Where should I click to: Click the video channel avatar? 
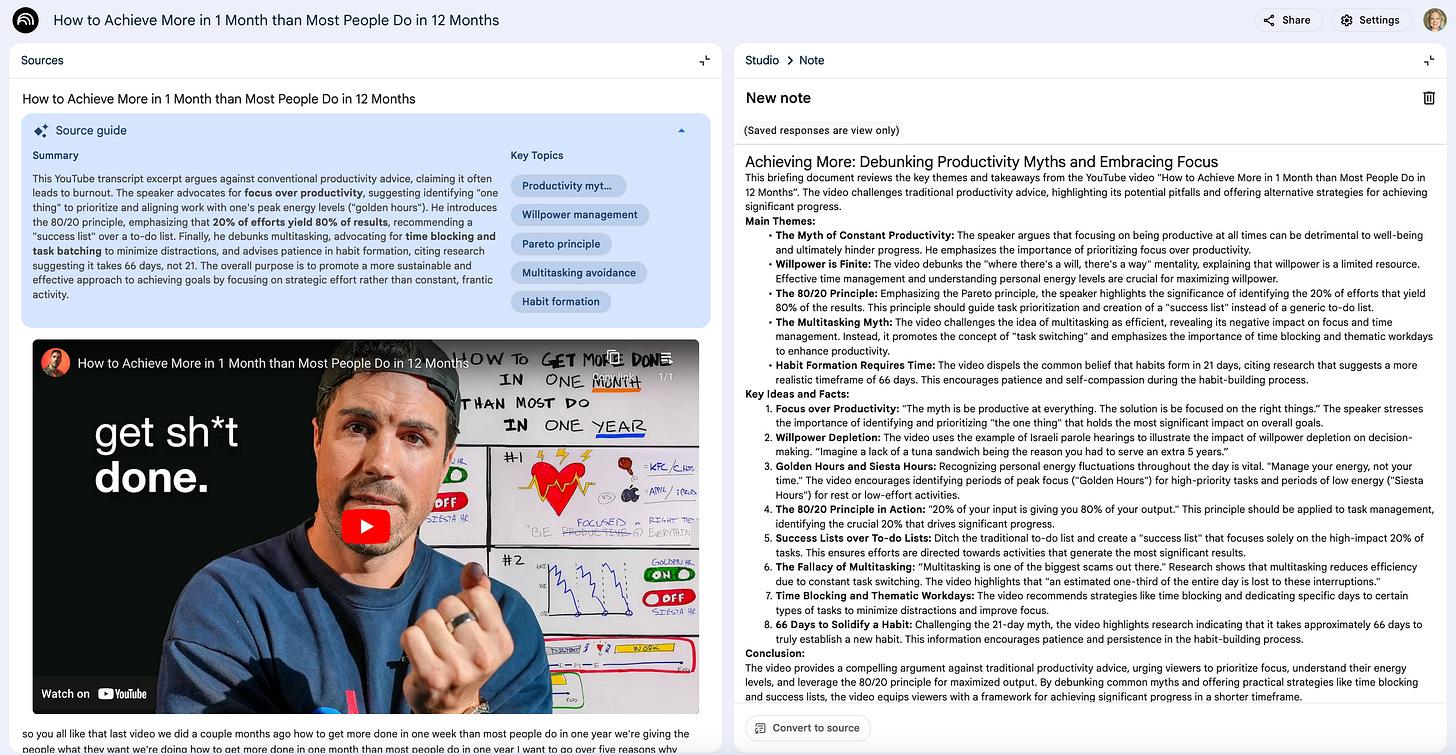(56, 363)
